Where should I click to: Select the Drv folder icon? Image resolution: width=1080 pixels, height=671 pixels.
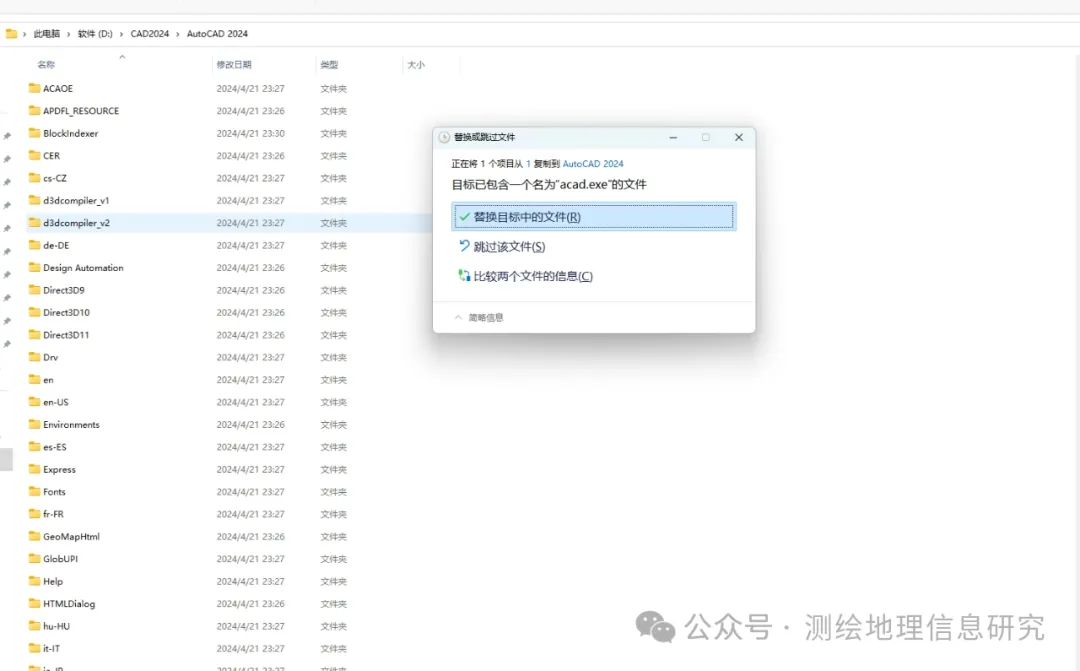pos(34,357)
